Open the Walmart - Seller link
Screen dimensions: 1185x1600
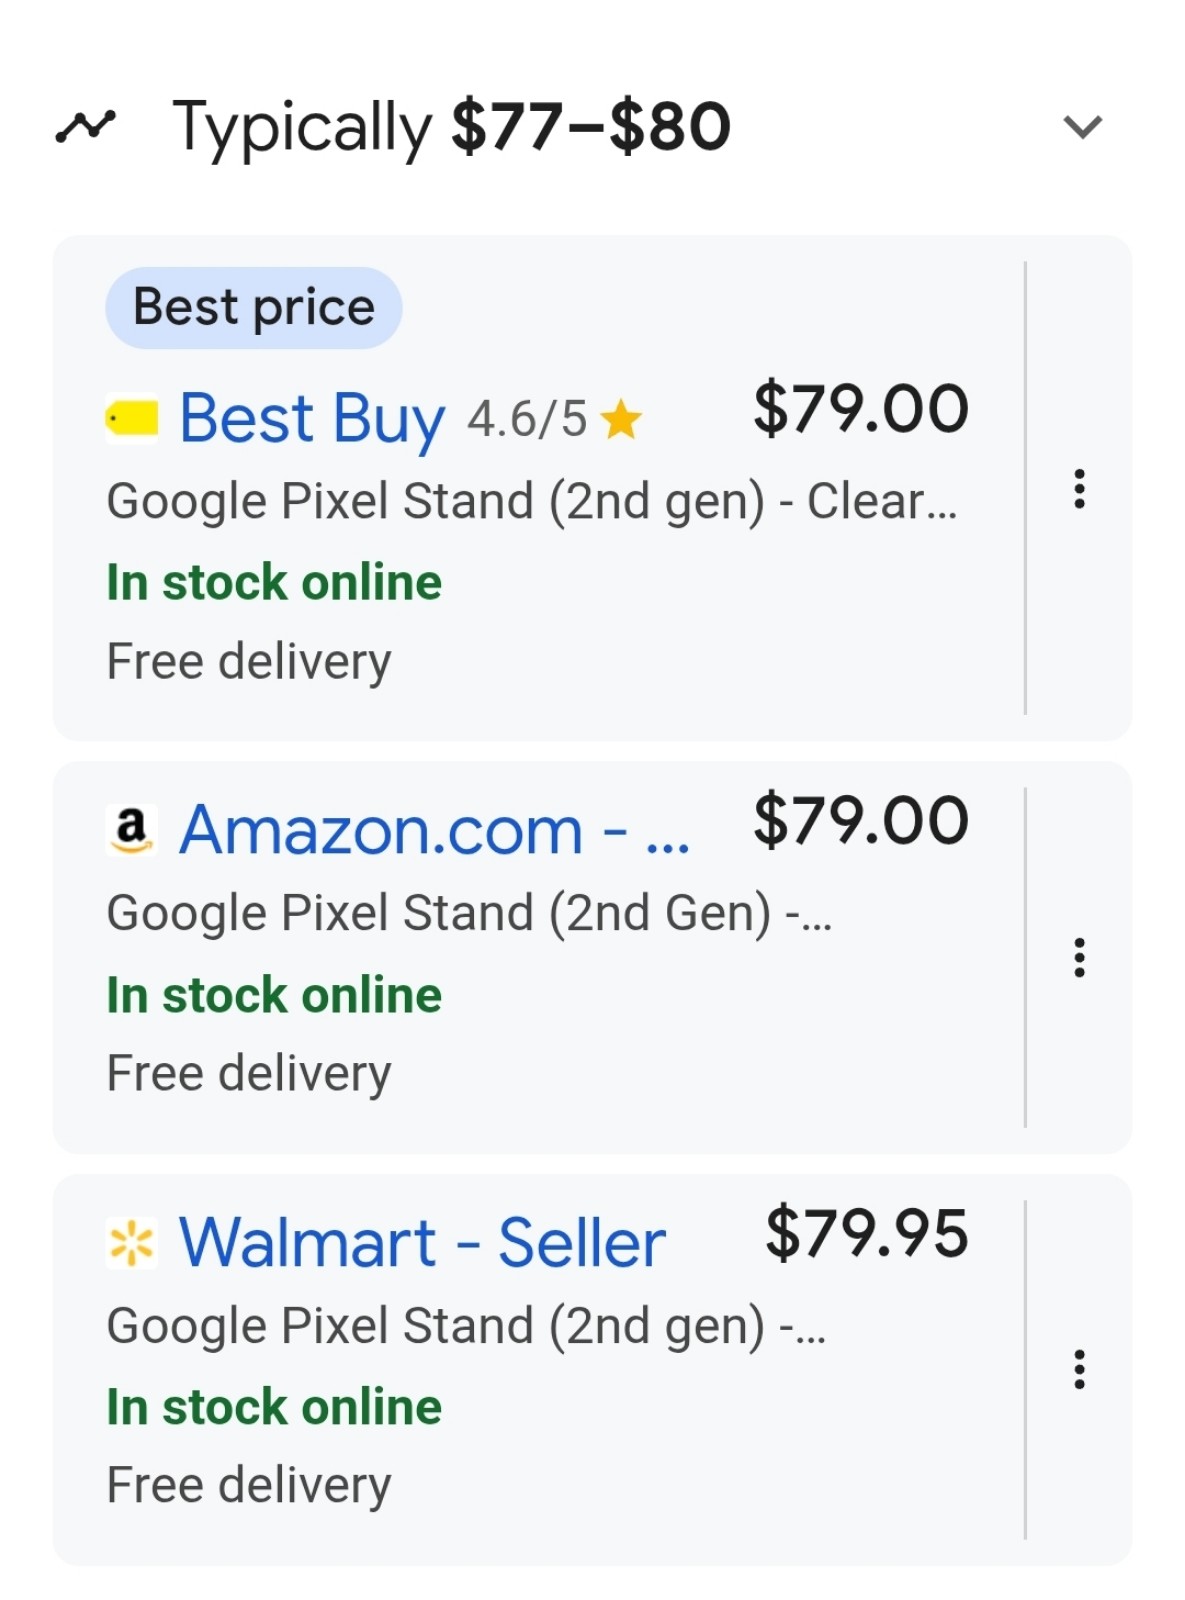422,1243
